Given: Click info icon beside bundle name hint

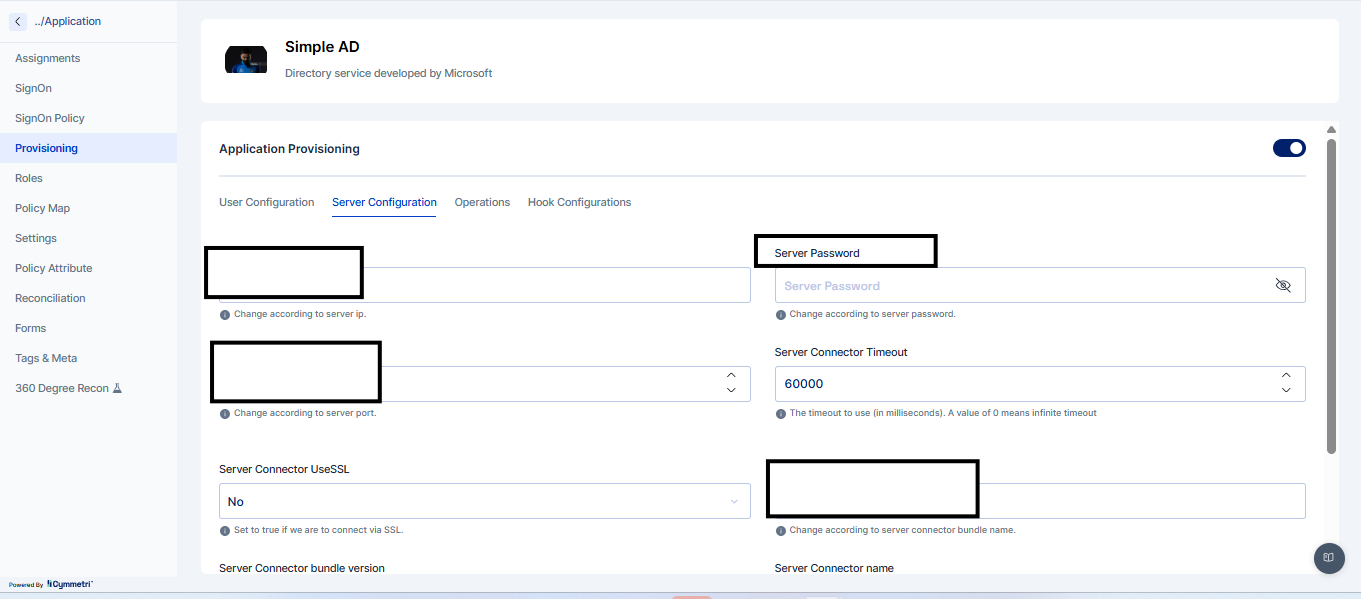Looking at the screenshot, I should [780, 530].
